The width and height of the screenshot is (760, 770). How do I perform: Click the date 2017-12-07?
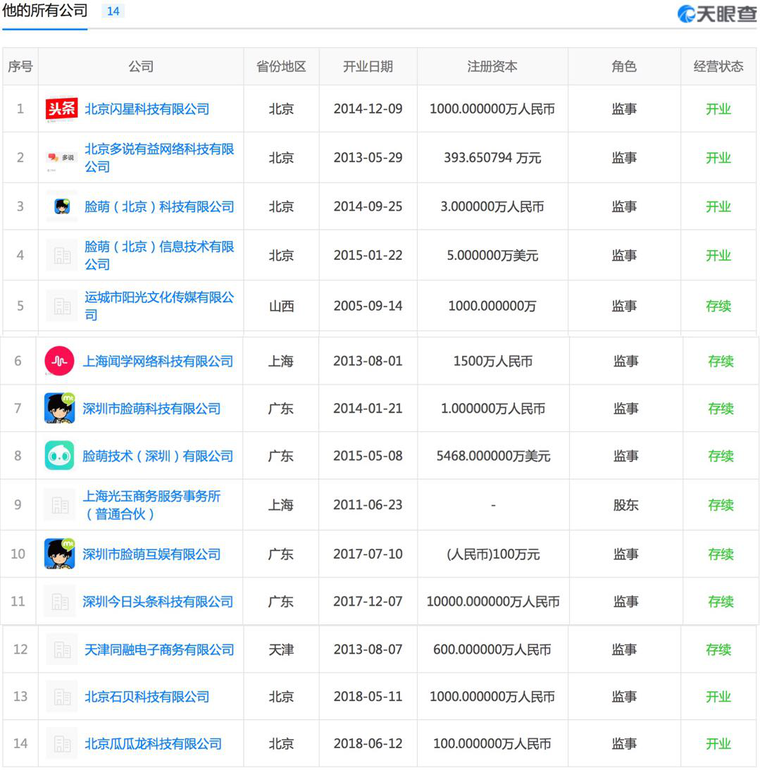[368, 601]
